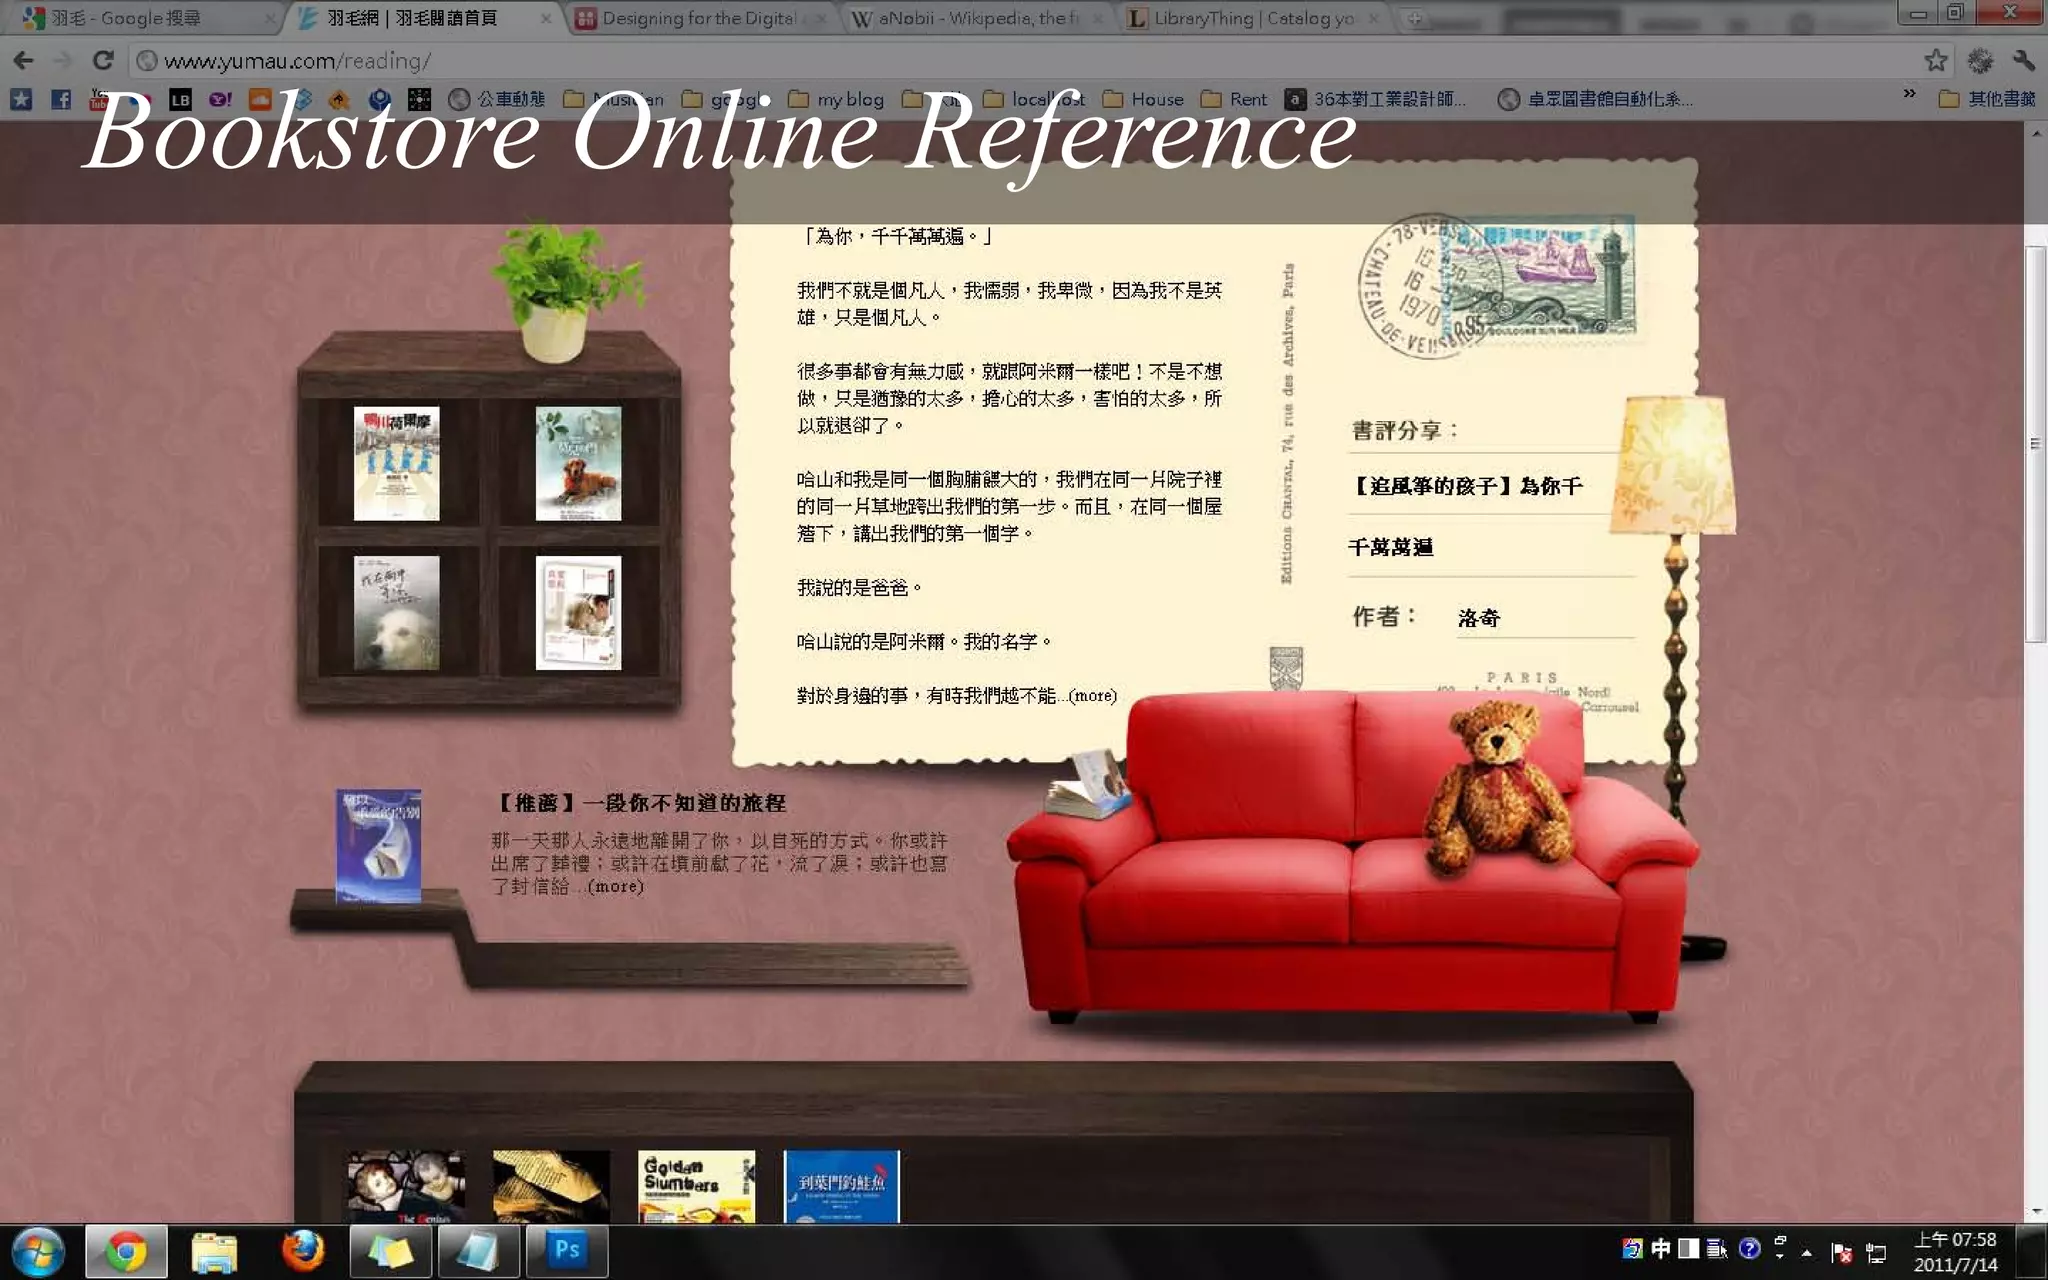
Task: Open the 到葉門釣鮭魚 blue book cover
Action: pos(841,1187)
